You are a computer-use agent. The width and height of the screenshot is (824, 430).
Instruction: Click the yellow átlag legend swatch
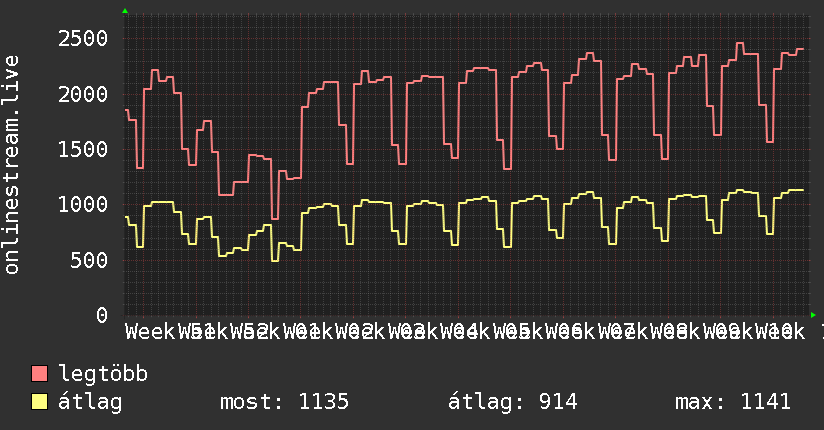pyautogui.click(x=39, y=402)
